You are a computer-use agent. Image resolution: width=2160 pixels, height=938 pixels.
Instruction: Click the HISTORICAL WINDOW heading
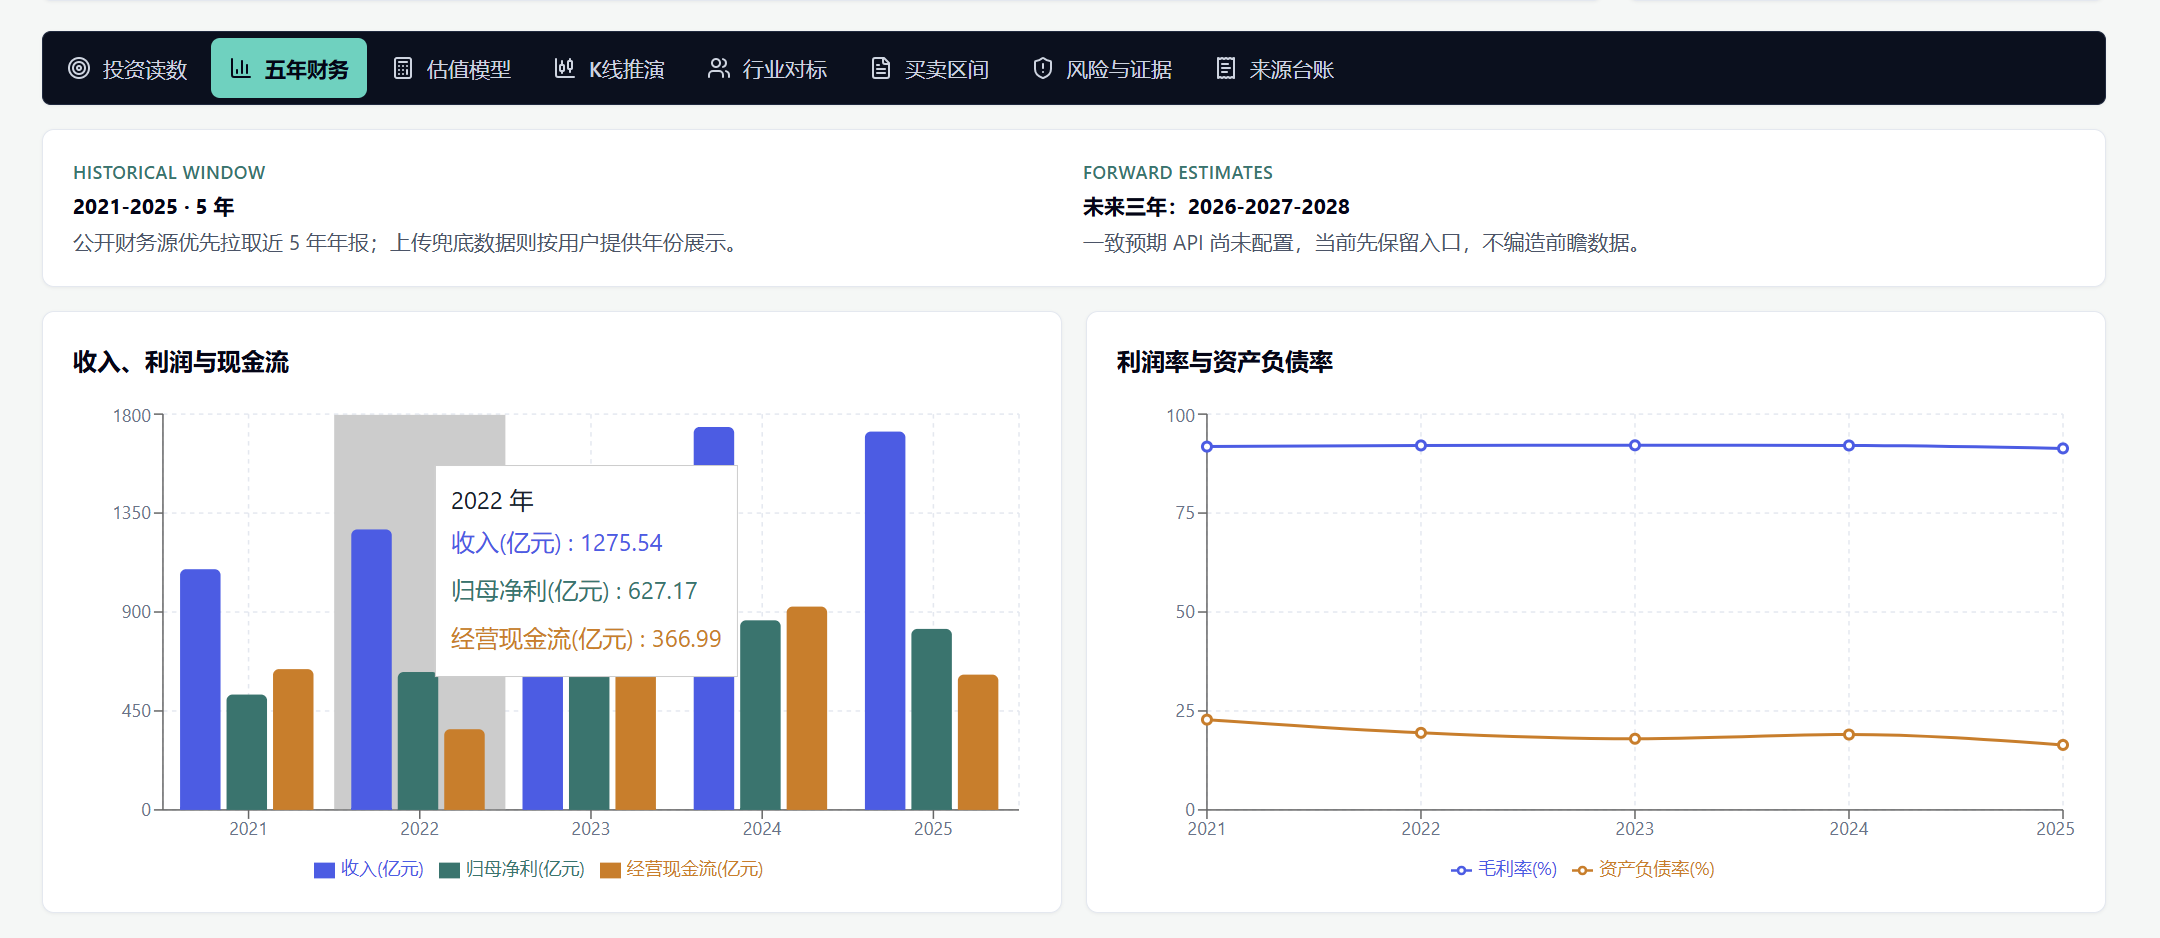(169, 173)
